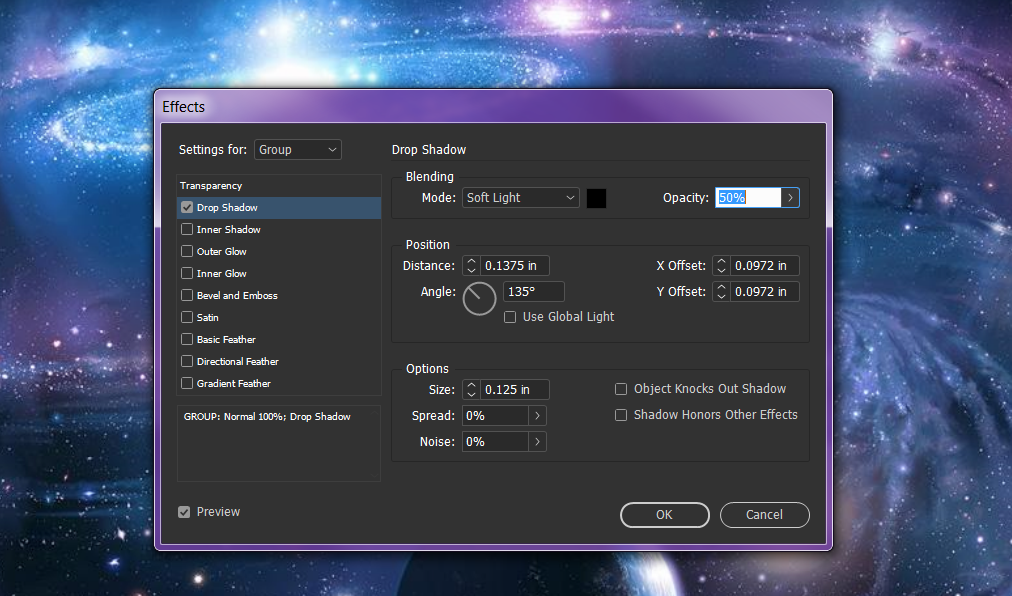This screenshot has height=596, width=1012.
Task: Click the Cancel button
Action: tap(765, 515)
